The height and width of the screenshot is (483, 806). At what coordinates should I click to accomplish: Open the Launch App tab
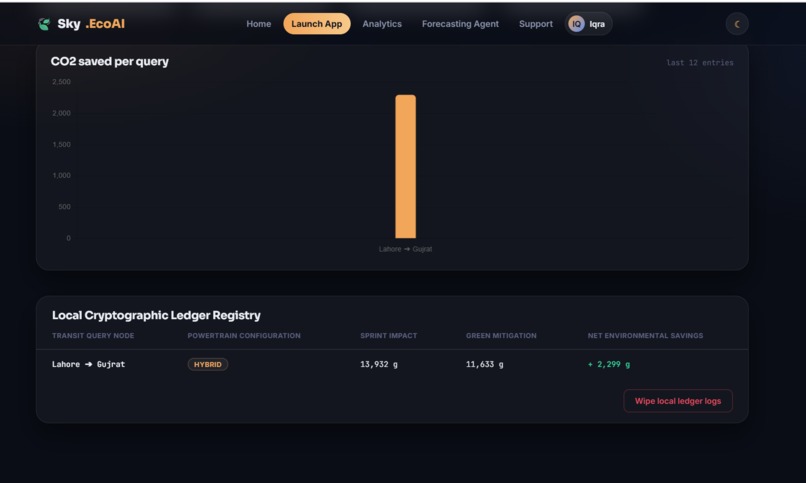click(317, 24)
